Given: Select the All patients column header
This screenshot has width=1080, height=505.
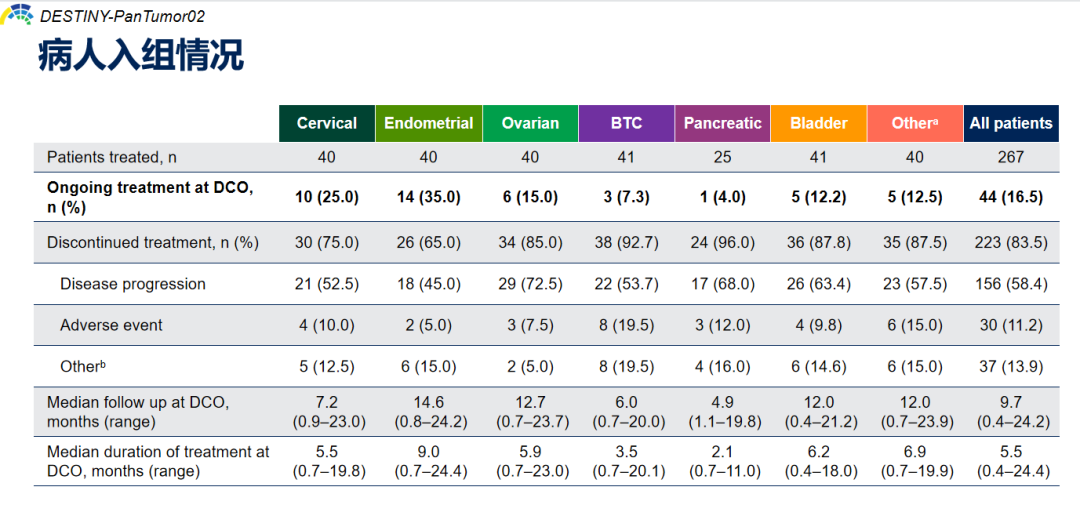Looking at the screenshot, I should [1010, 123].
